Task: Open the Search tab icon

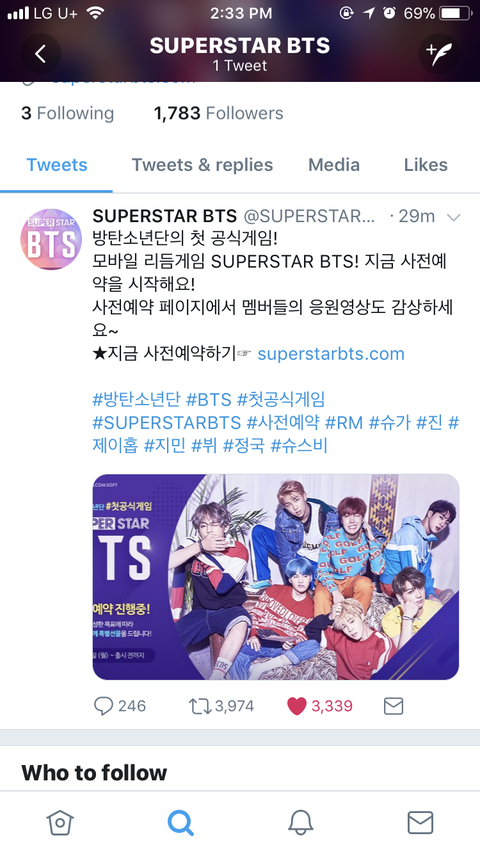Action: [180, 822]
